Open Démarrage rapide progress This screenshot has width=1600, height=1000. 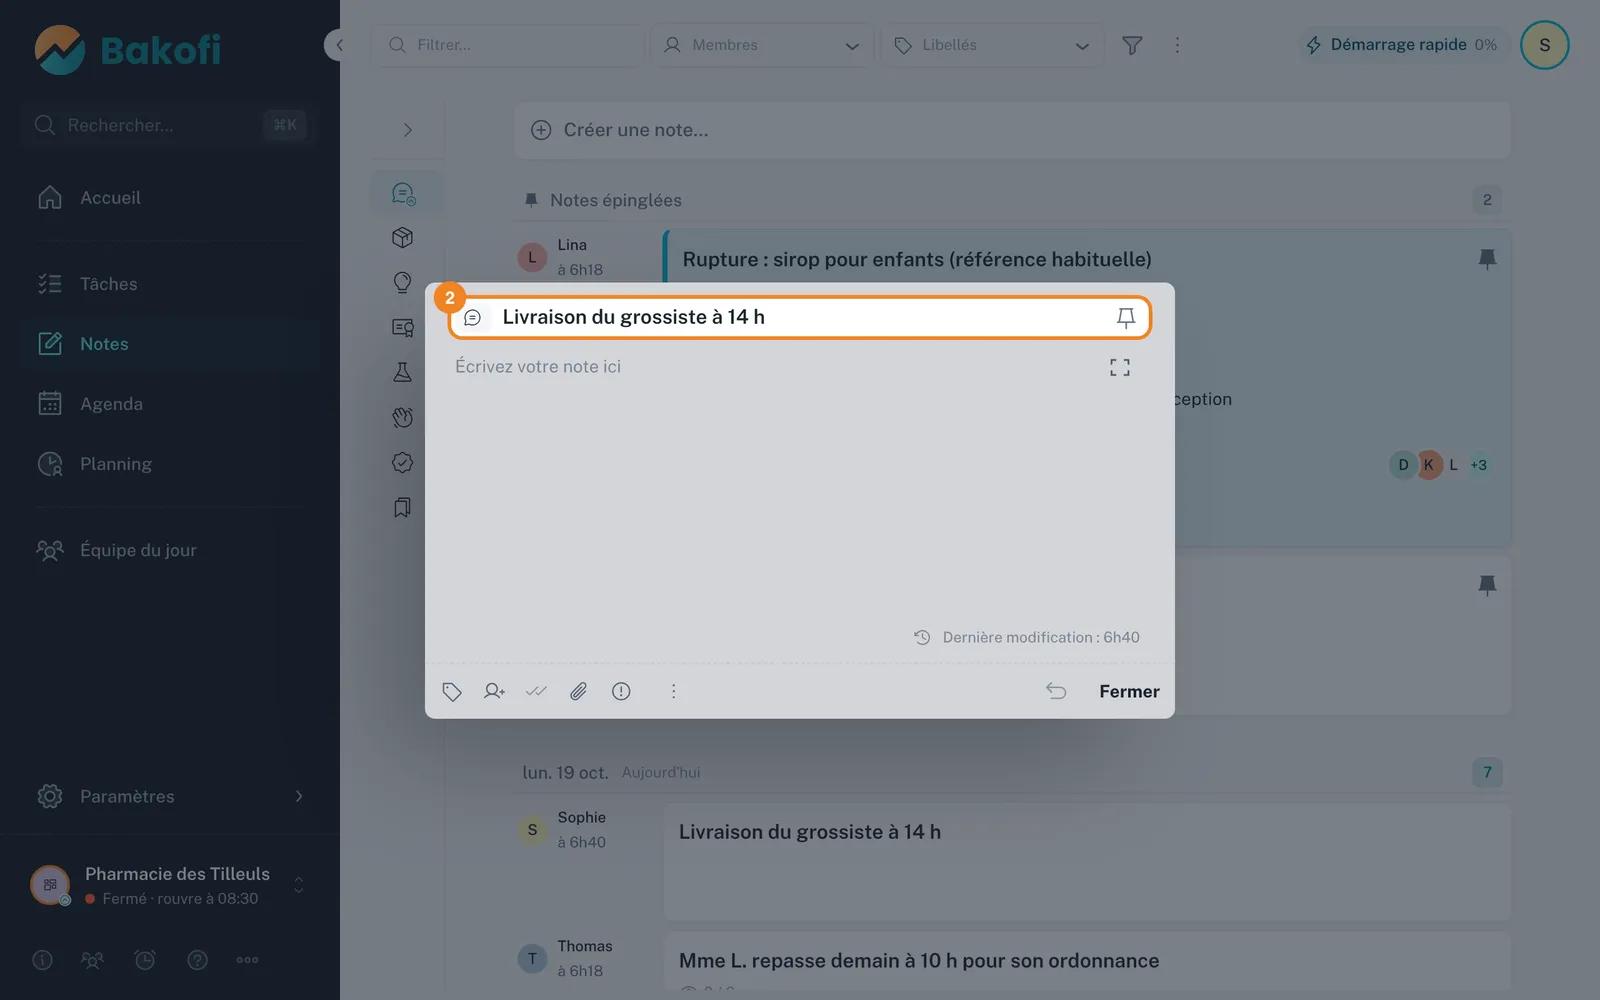1402,45
